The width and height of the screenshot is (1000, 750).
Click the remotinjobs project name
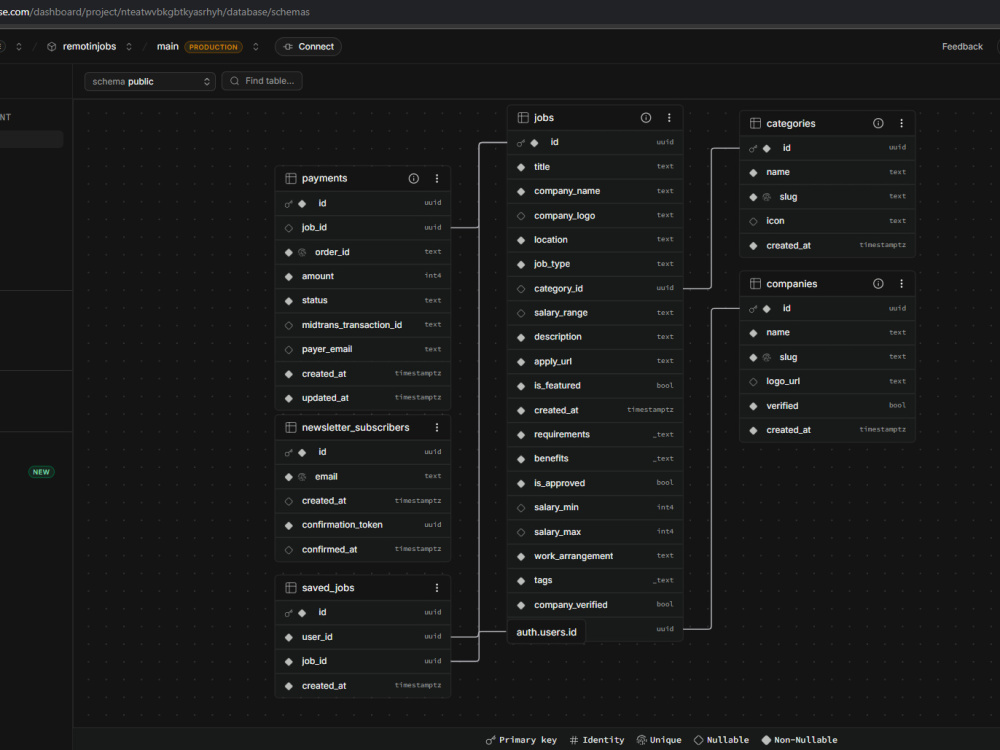(89, 47)
